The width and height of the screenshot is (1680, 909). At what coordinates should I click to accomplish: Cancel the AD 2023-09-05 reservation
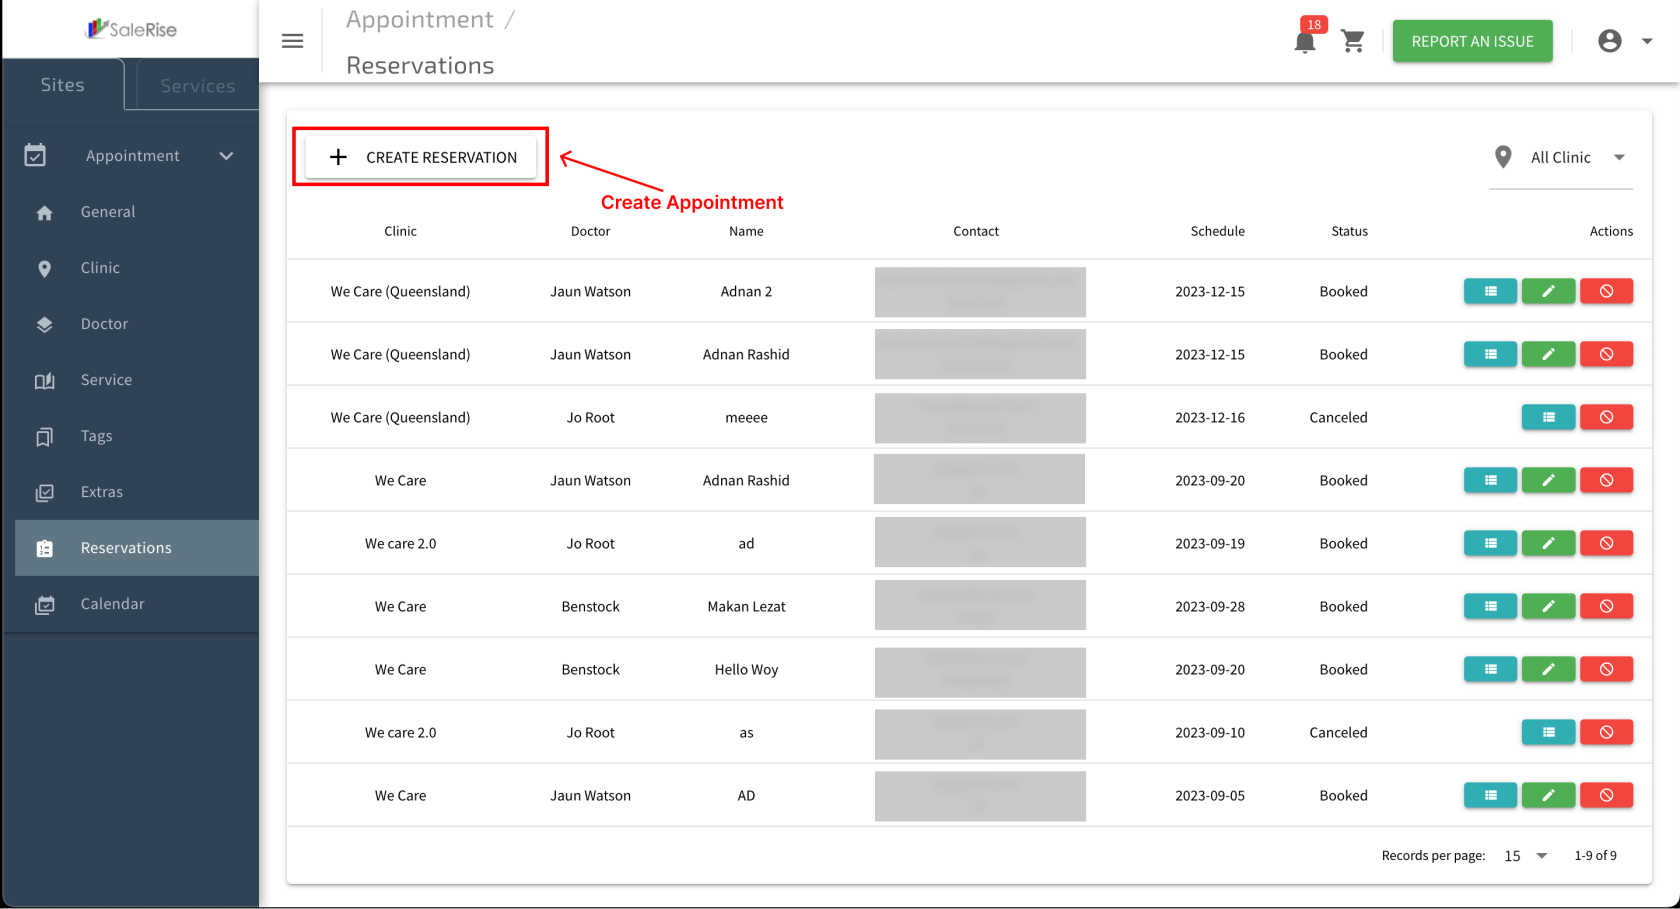1606,795
